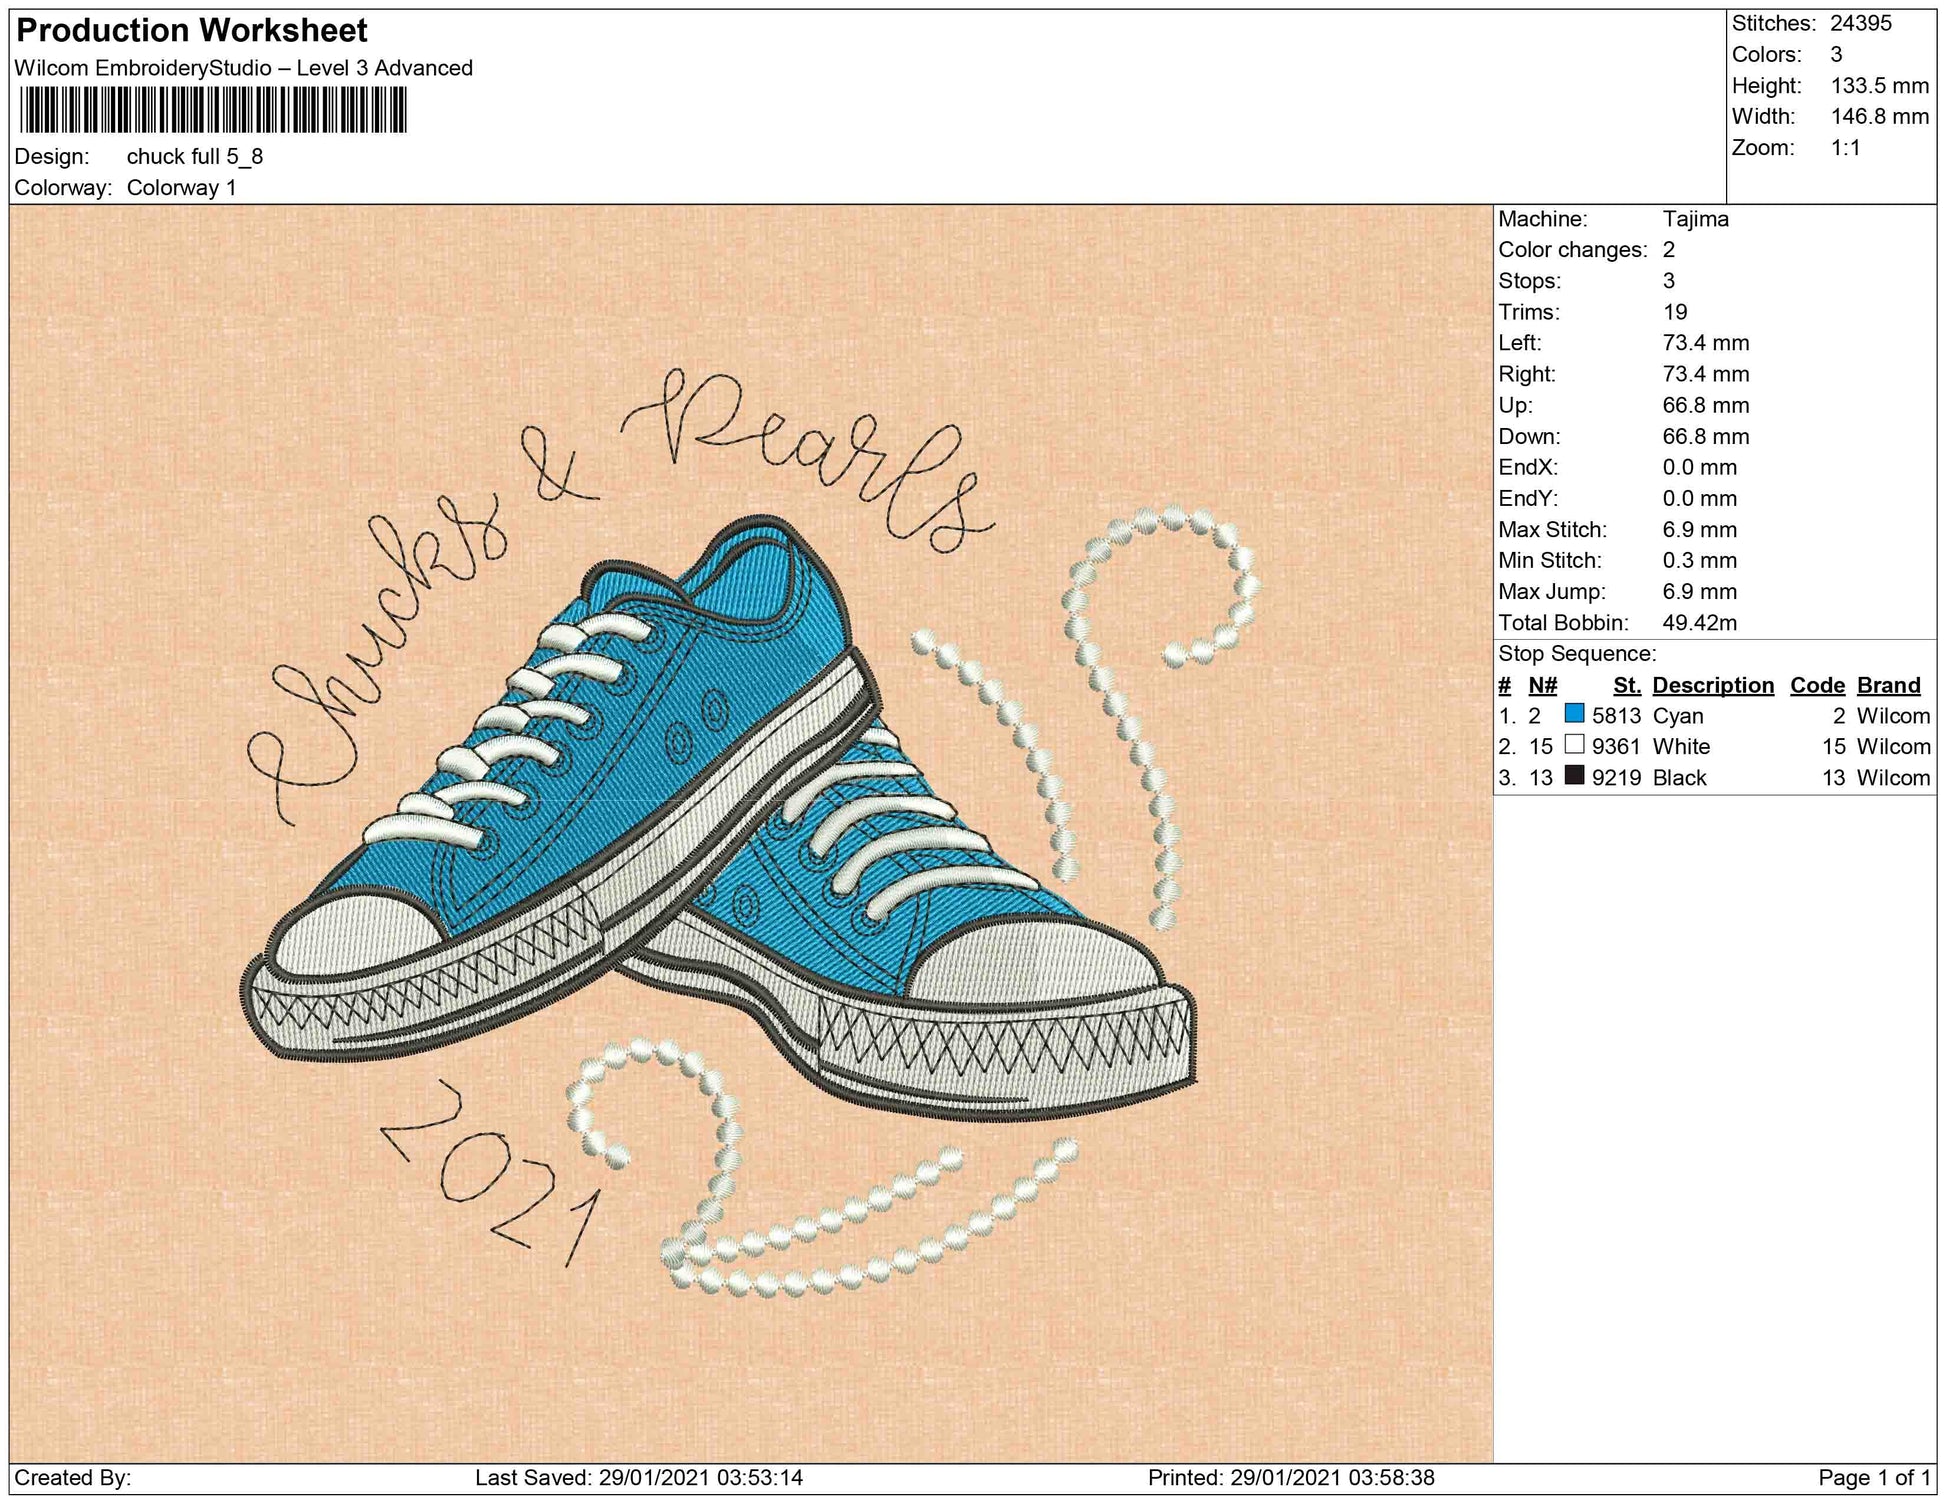The width and height of the screenshot is (1946, 1497).
Task: Click the Colorway 1 value
Action: pyautogui.click(x=181, y=188)
